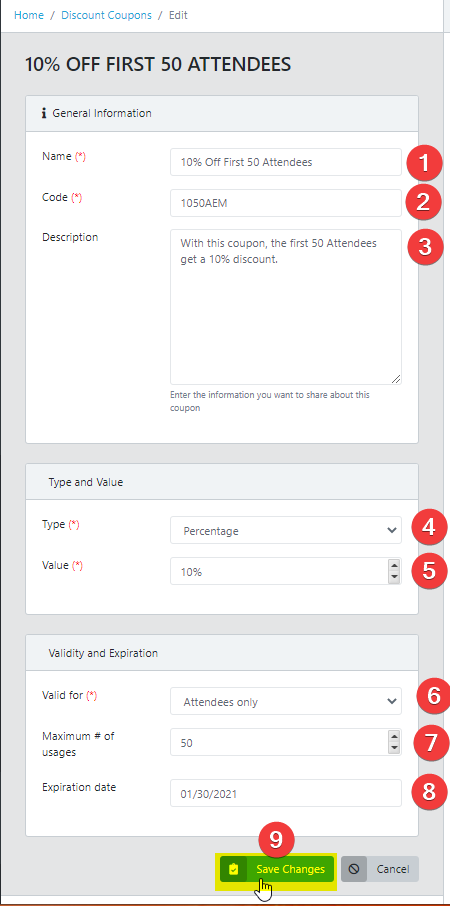Screen dimensions: 450x906
Task: Click the Save Changes button
Action: (x=277, y=869)
